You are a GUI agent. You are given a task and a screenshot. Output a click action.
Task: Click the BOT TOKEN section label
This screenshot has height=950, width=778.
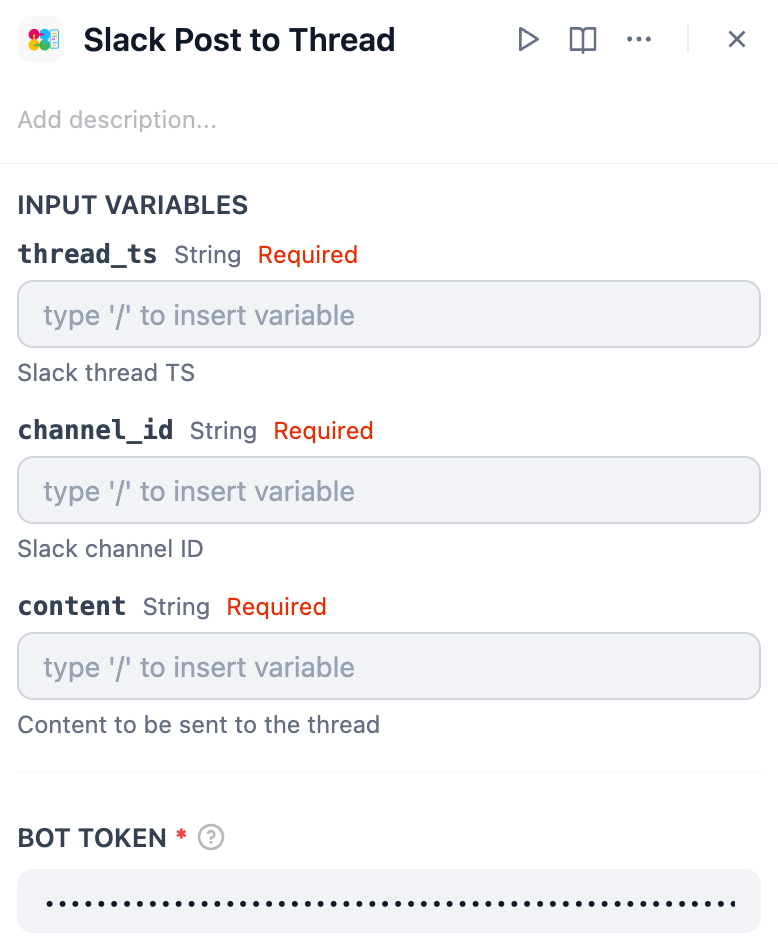tap(92, 838)
